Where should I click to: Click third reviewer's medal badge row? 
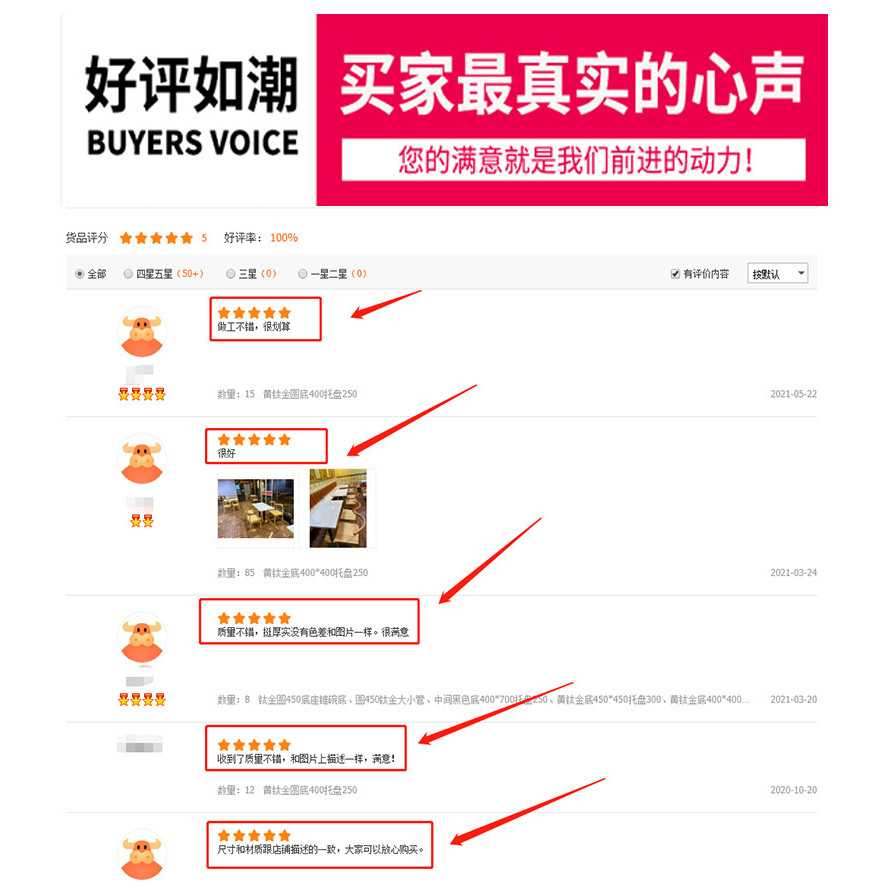pos(142,700)
